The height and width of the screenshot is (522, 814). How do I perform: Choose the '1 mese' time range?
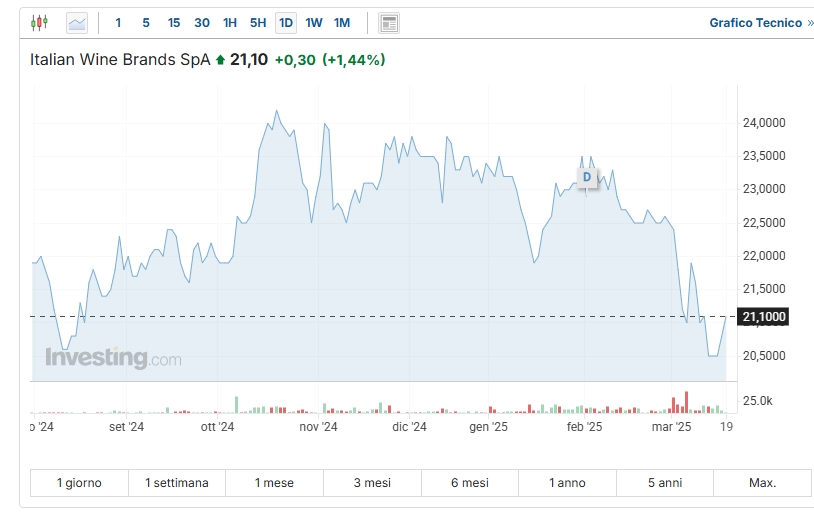tap(275, 483)
